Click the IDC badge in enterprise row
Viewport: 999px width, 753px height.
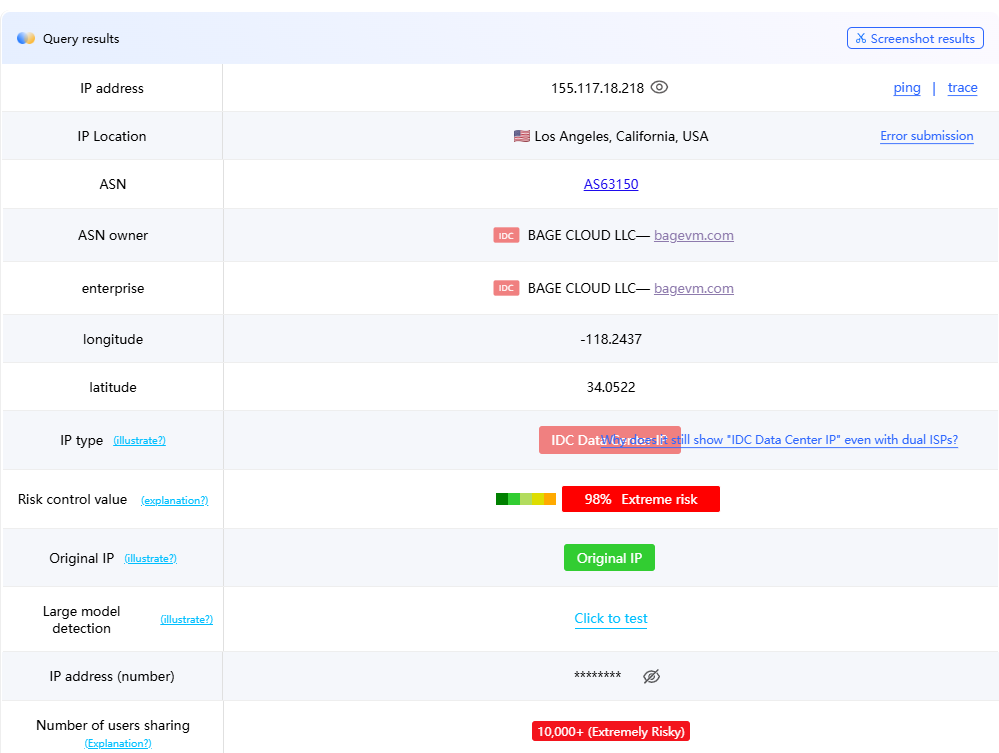pyautogui.click(x=506, y=288)
